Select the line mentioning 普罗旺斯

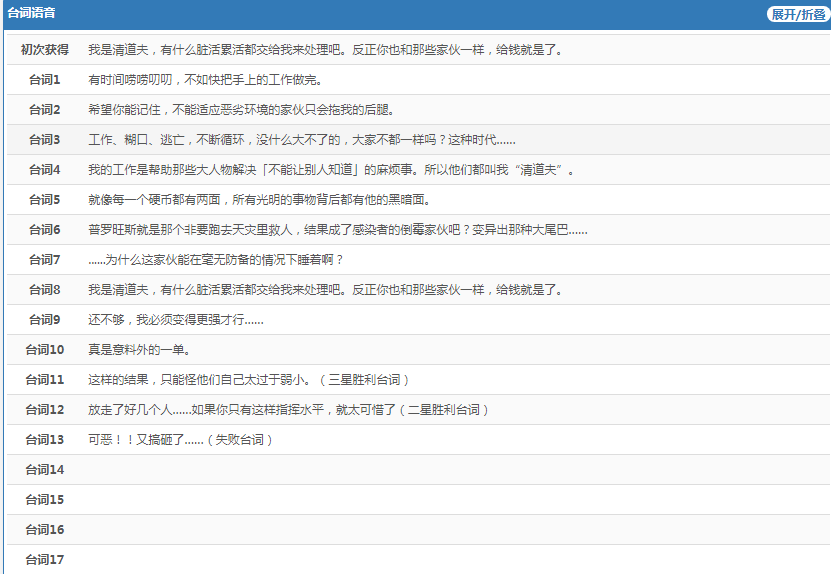pos(337,230)
